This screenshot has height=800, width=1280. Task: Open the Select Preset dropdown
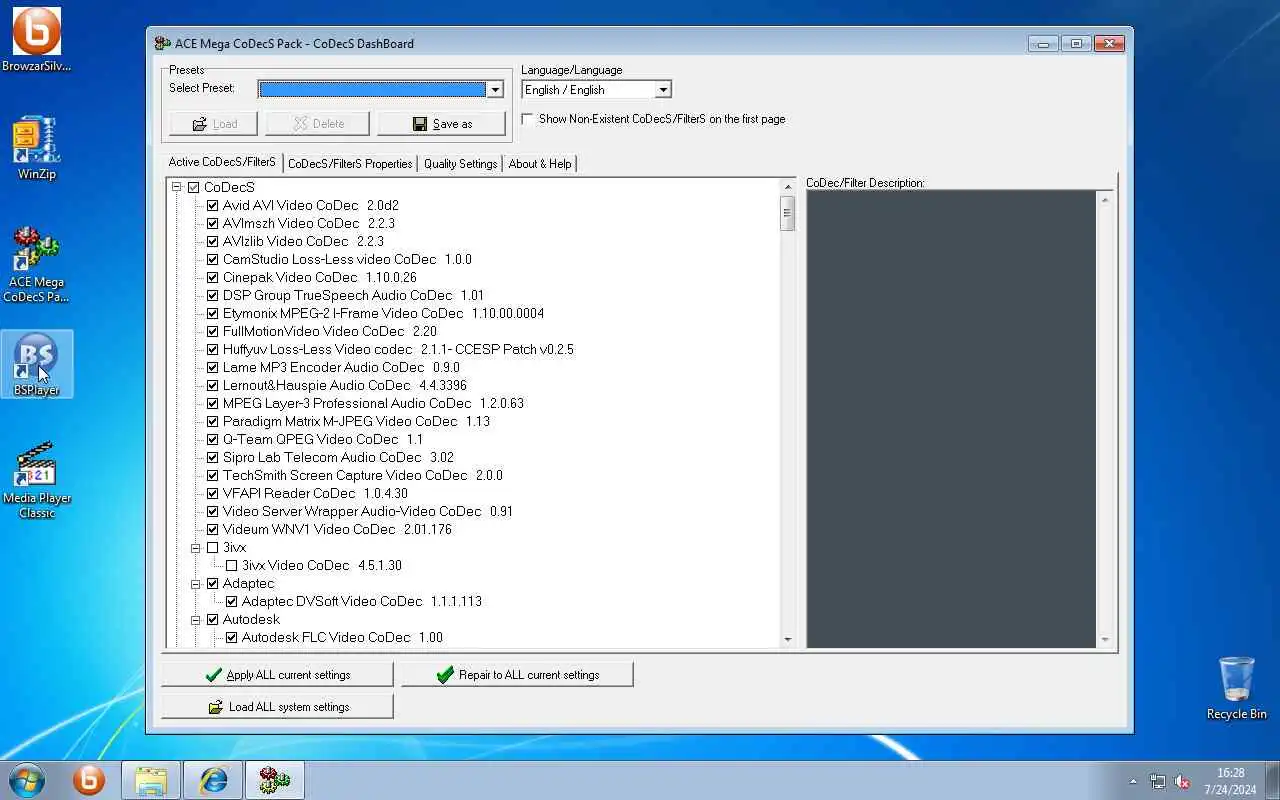point(494,89)
